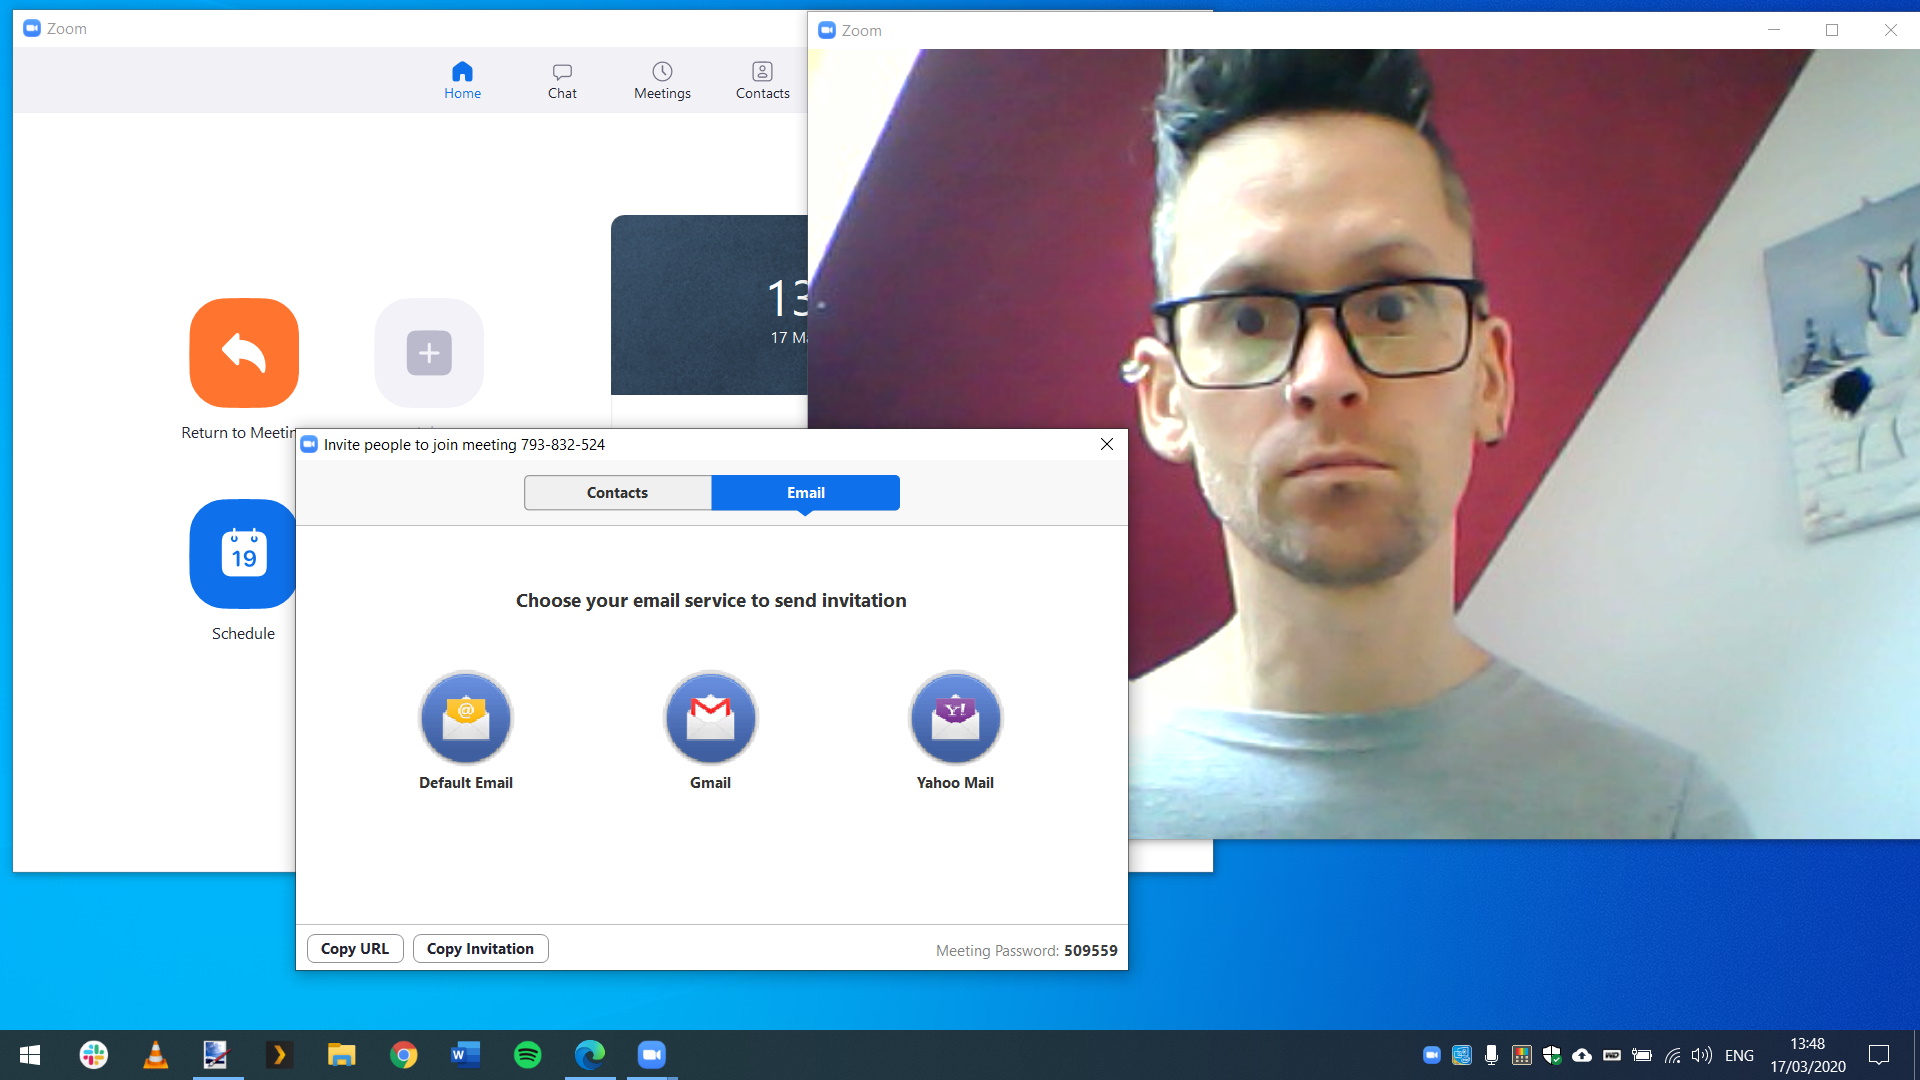Go to the Contacts tab in main nav
This screenshot has width=1920, height=1080.
[762, 80]
